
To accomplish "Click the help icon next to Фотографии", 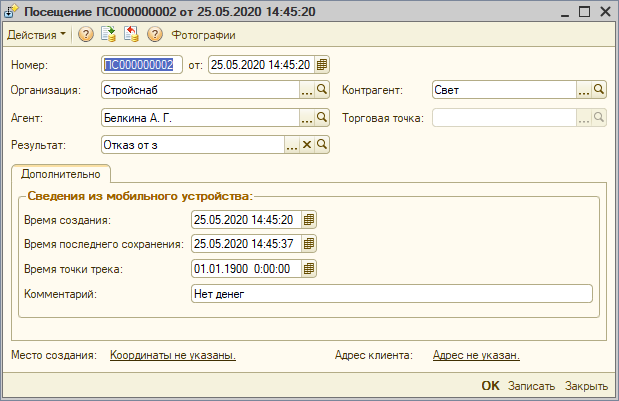I will (155, 34).
